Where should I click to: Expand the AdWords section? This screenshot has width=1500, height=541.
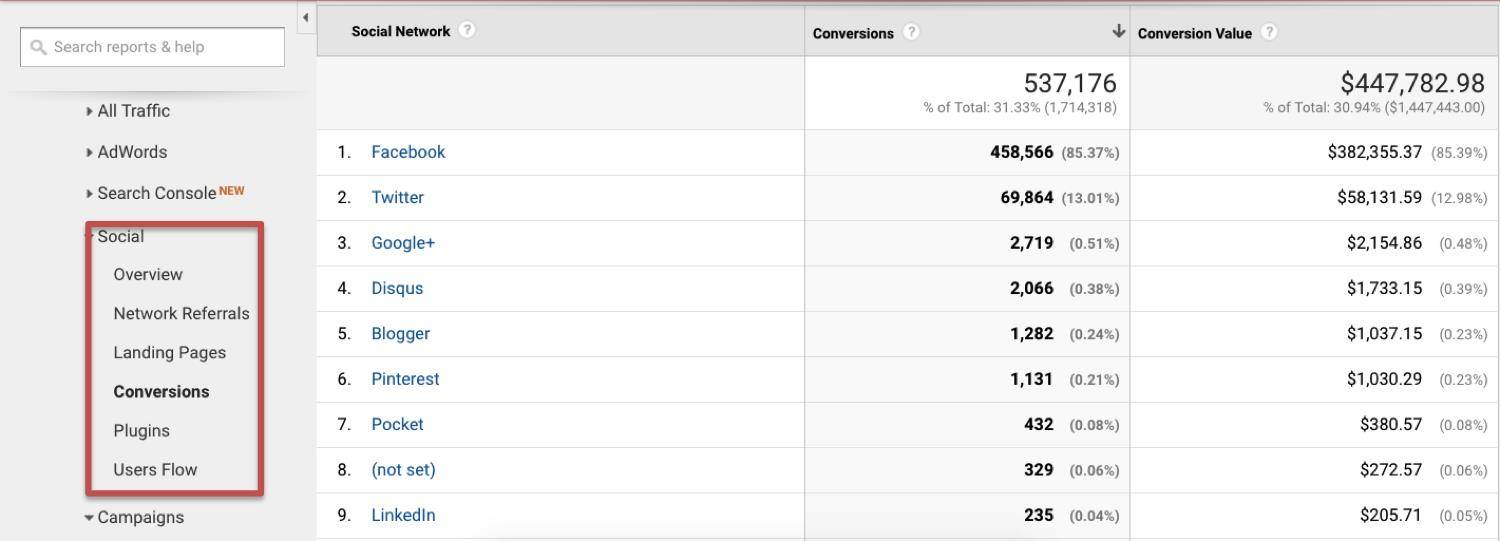coord(127,152)
